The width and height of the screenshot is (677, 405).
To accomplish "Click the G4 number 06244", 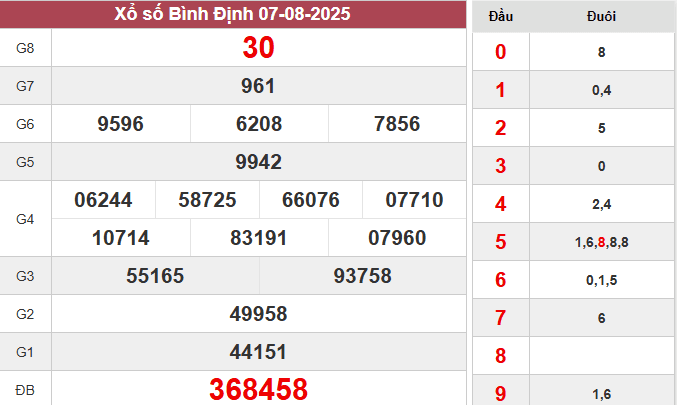I will click(x=103, y=200).
